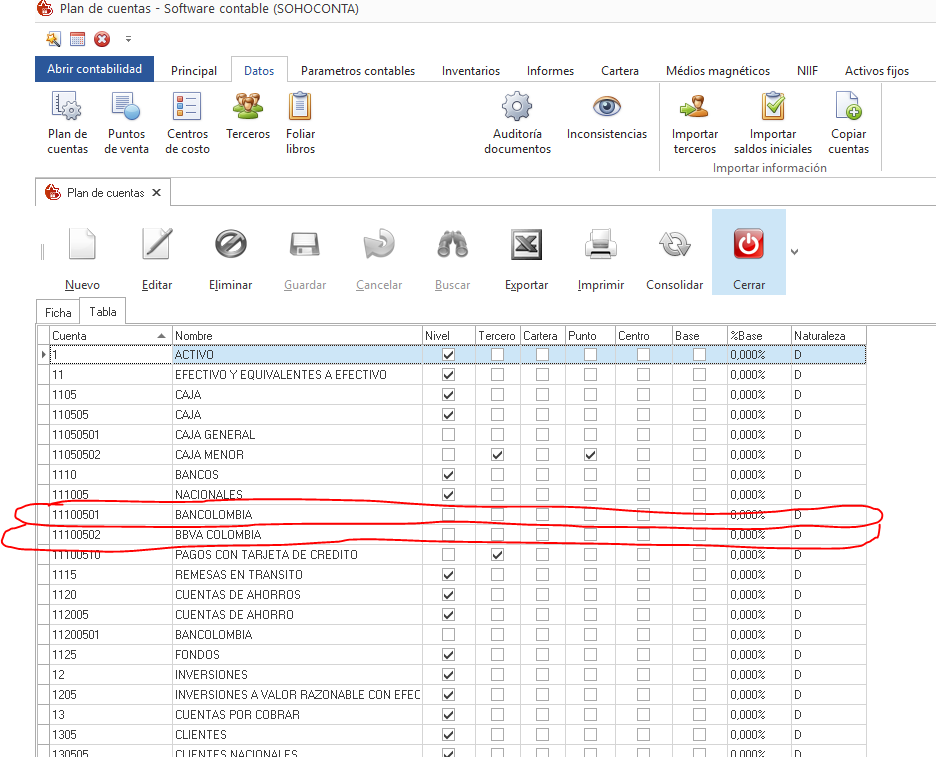Switch to the Informes ribbon tab
The image size is (936, 757).
click(x=550, y=71)
